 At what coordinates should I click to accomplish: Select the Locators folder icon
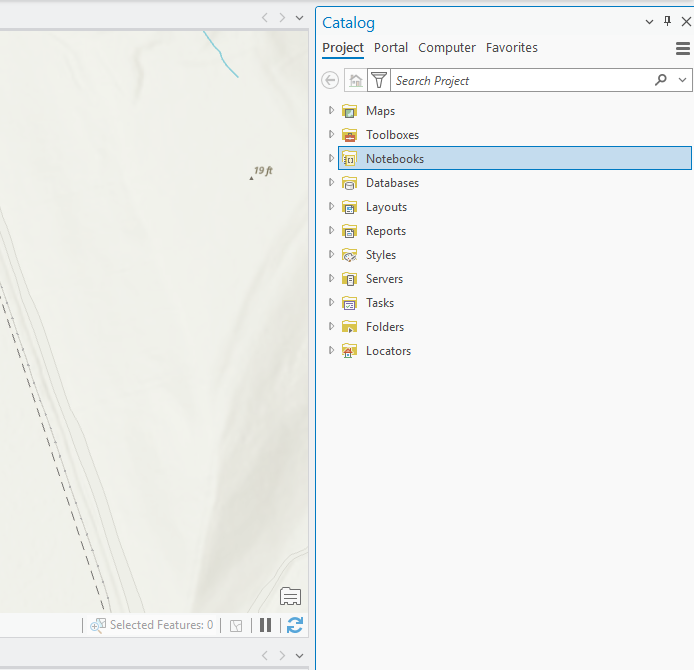tap(350, 351)
